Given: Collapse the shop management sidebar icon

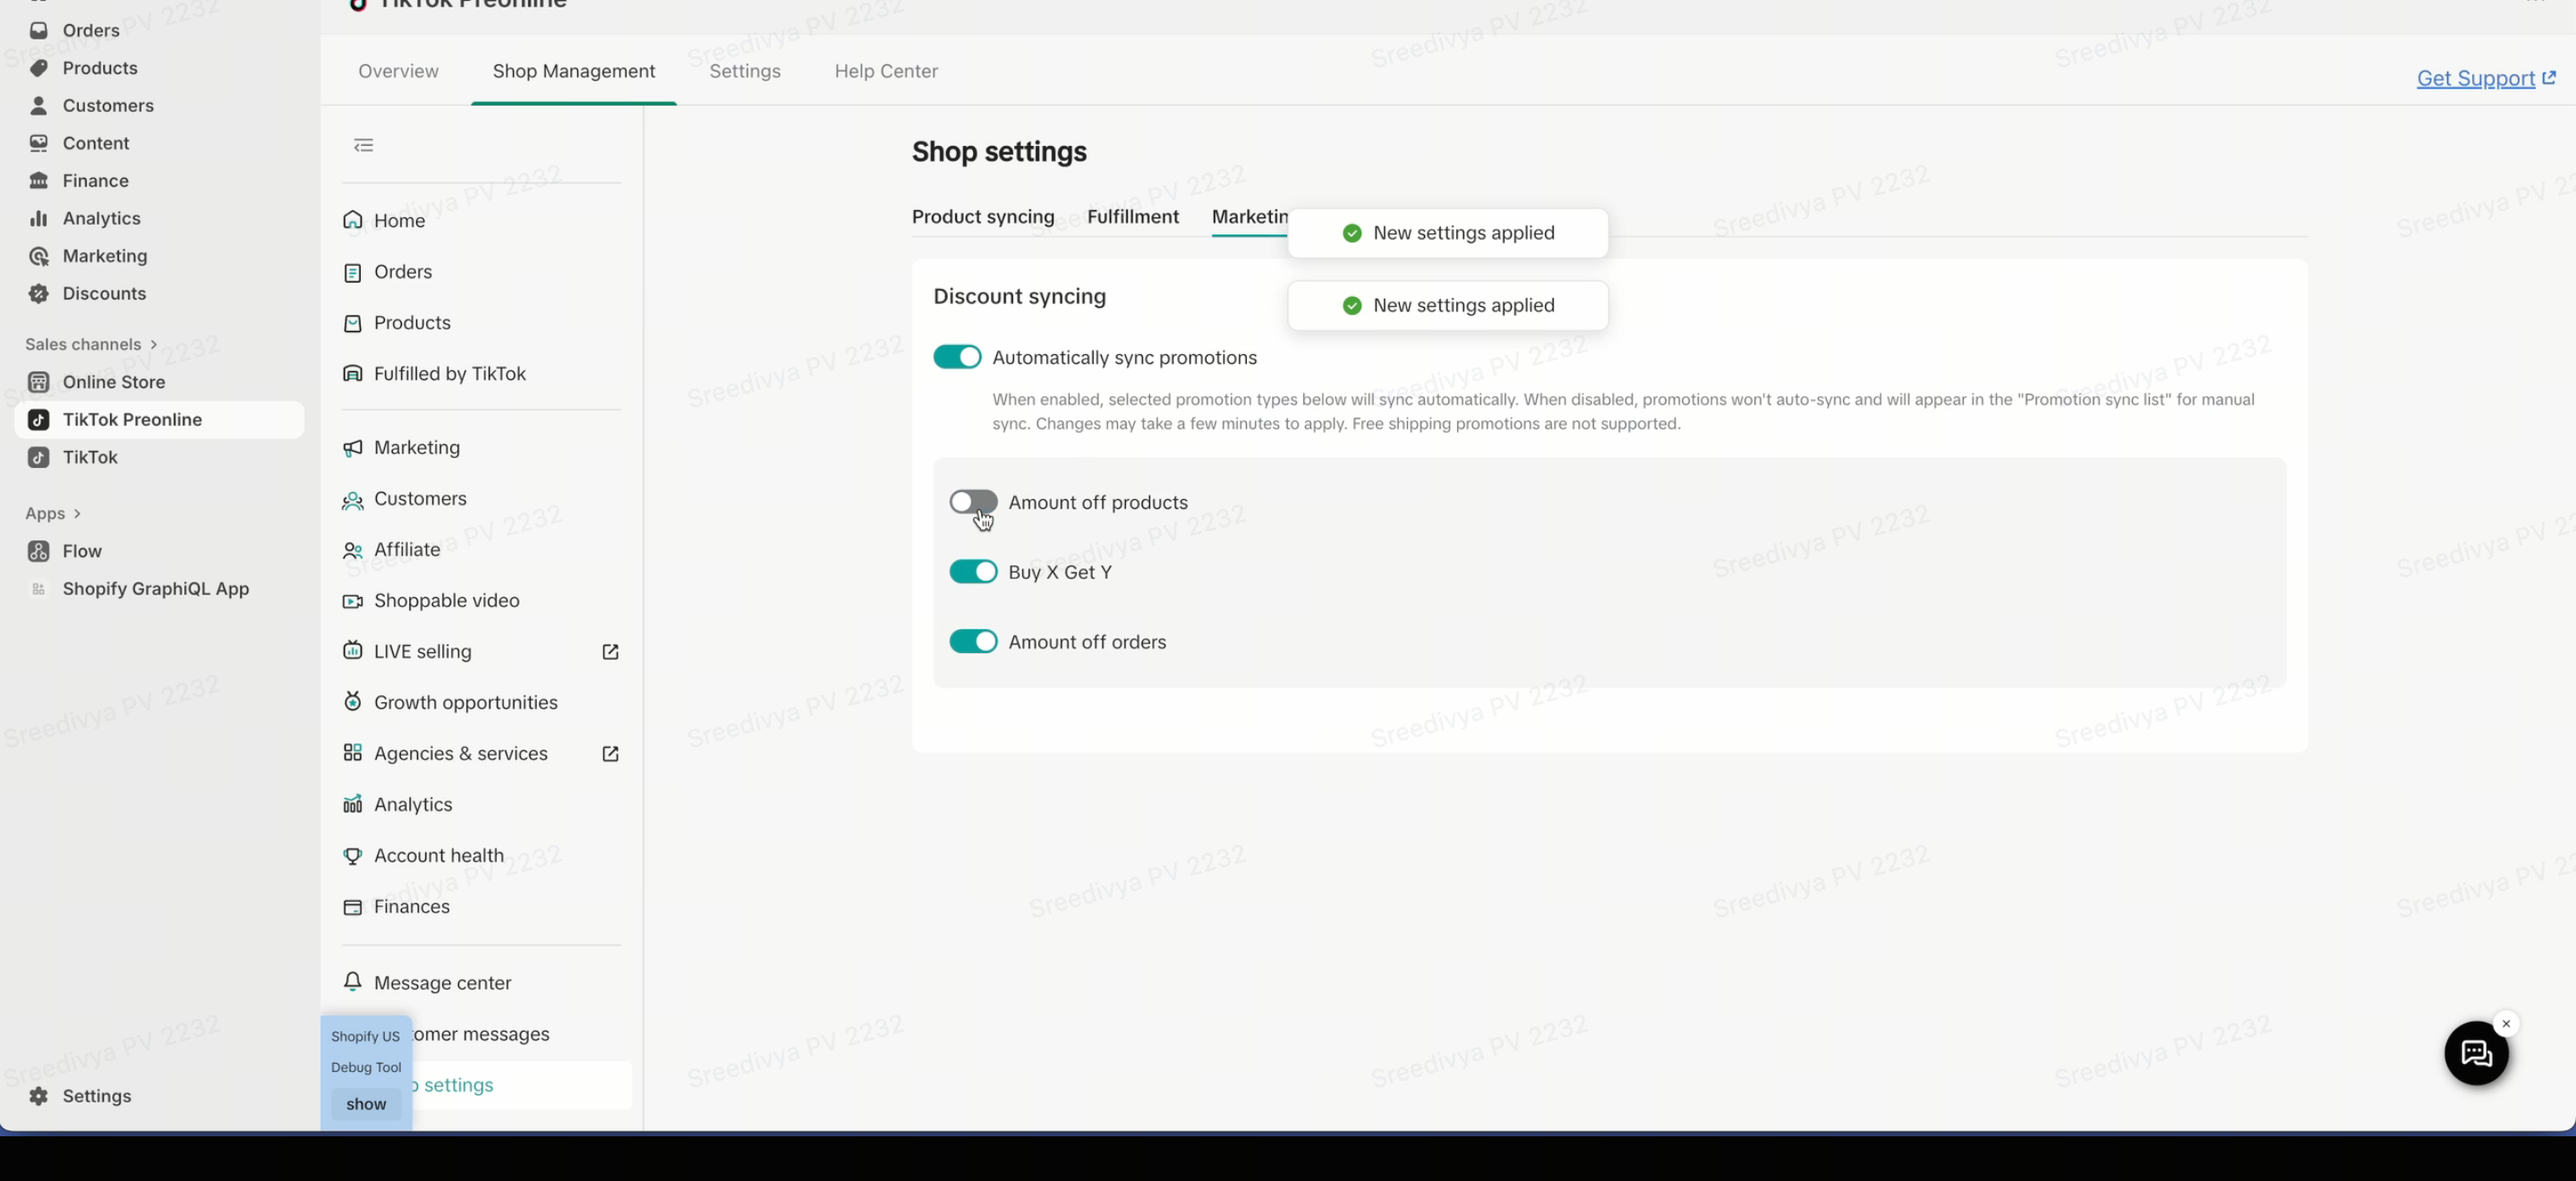Looking at the screenshot, I should pyautogui.click(x=363, y=145).
